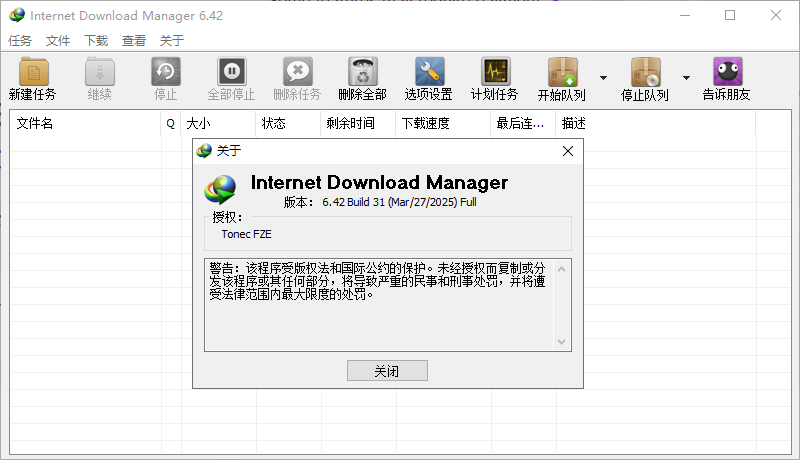Sort by the 文件名 column header
The width and height of the screenshot is (800, 460).
(x=85, y=123)
